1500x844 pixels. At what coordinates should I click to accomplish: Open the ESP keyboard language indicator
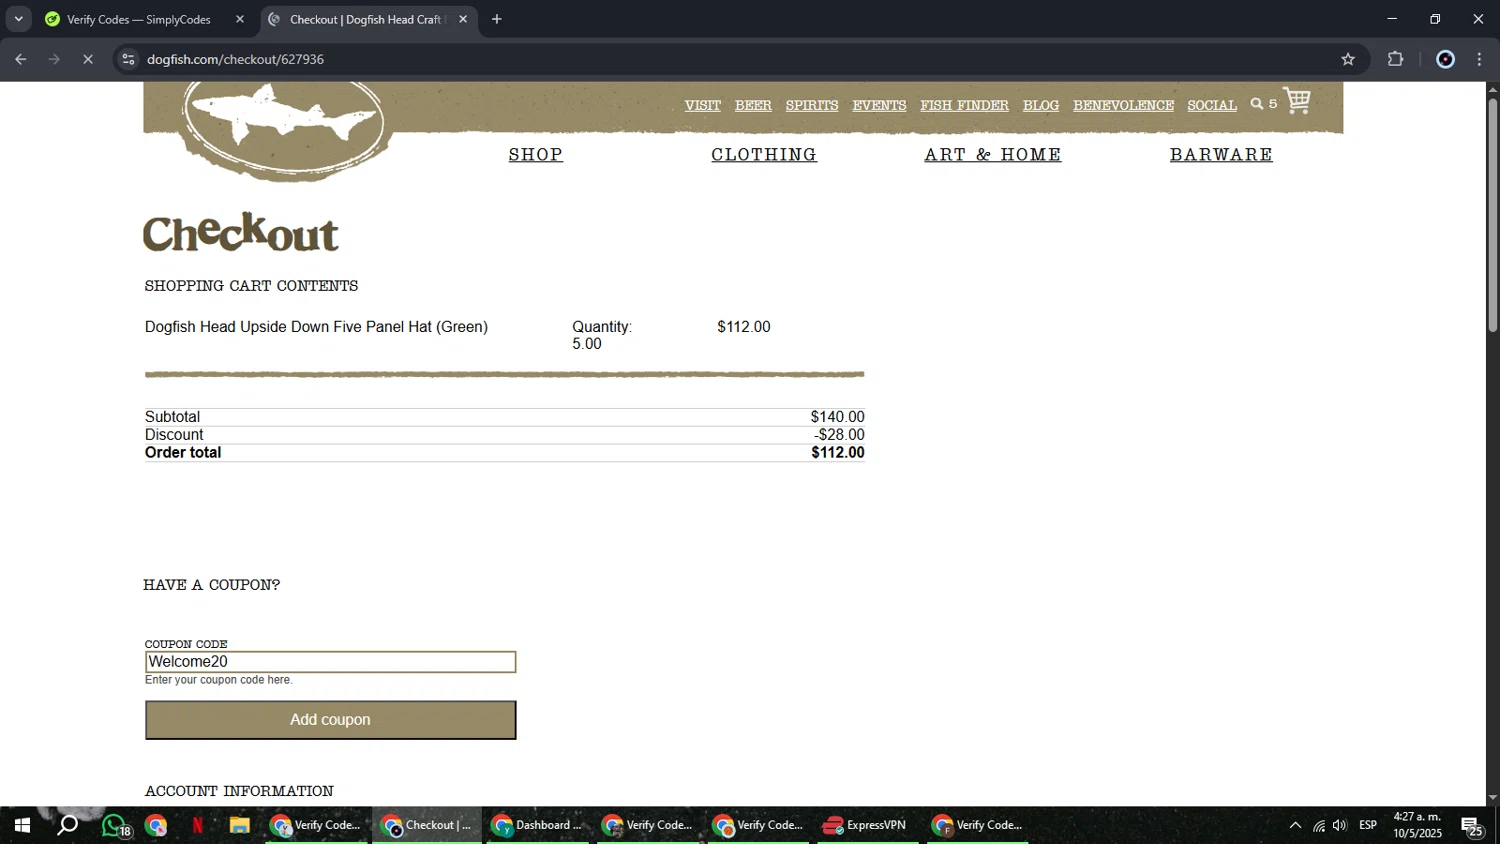click(x=1368, y=826)
